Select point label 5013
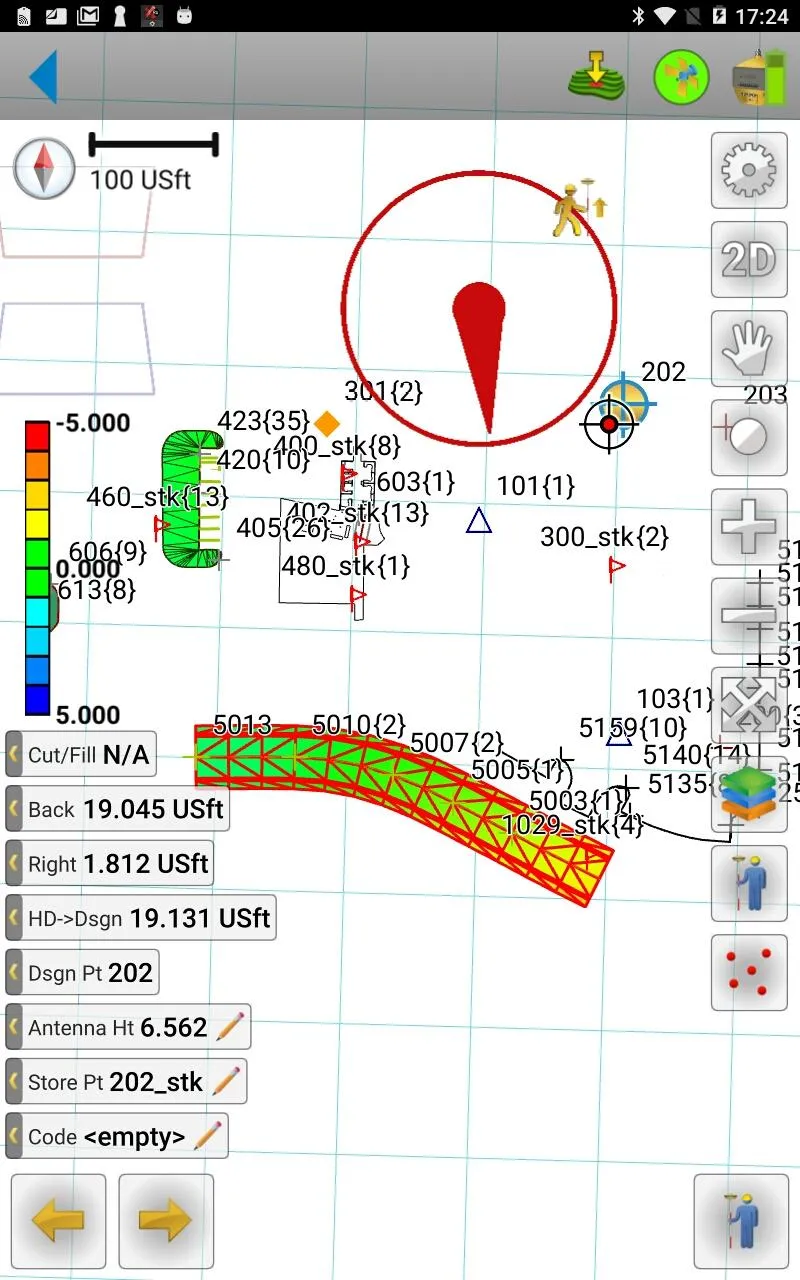800x1280 pixels. (243, 725)
